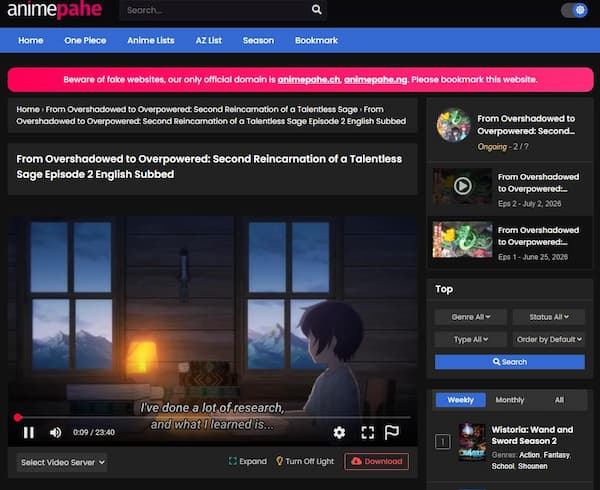Click Turn Off Light

[x=305, y=461]
